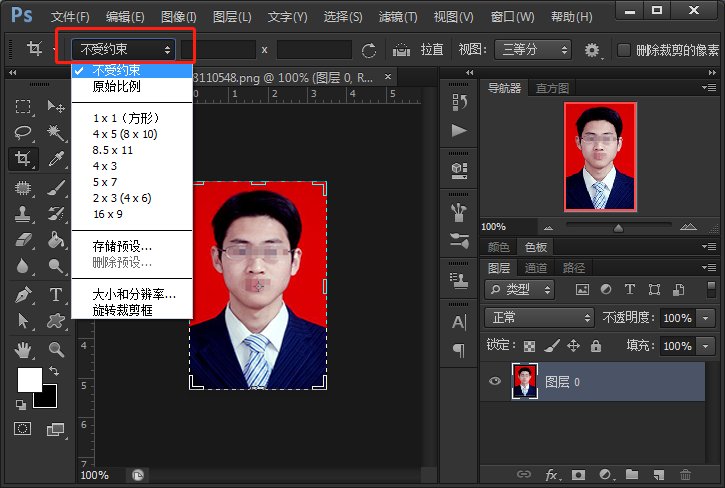Select the Custom Shape tool
Screen dimensions: 725x488
[x=56, y=321]
